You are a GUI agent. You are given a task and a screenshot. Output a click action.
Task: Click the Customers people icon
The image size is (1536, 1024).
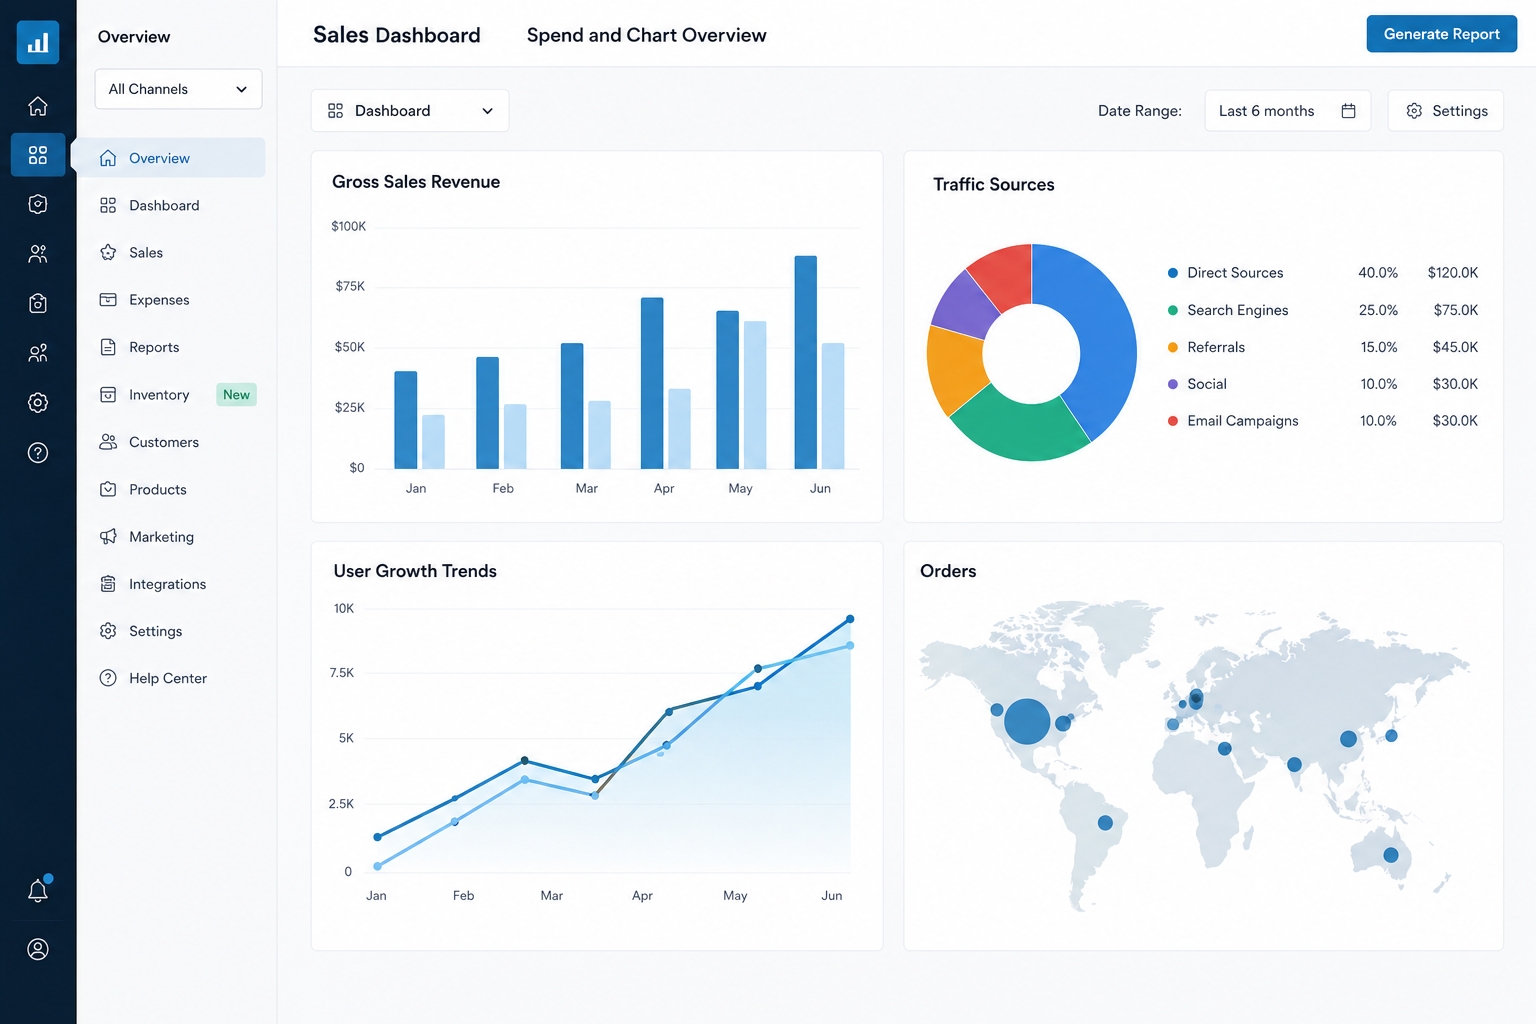pos(108,442)
